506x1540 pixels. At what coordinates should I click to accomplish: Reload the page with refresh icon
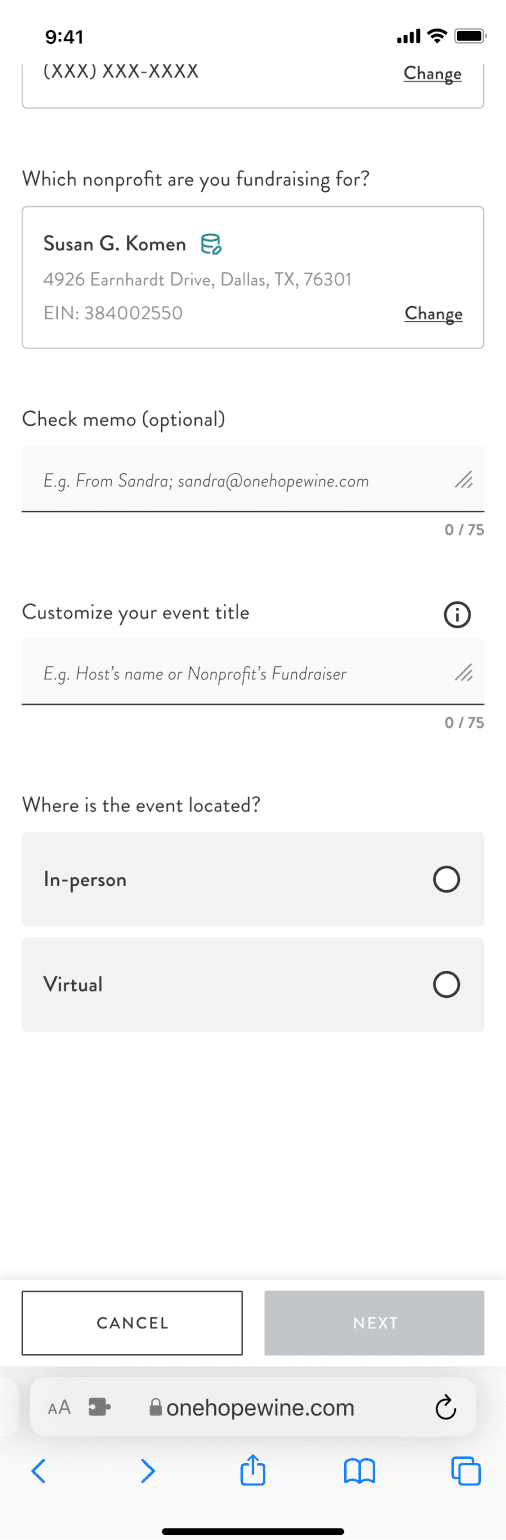[x=446, y=1408]
